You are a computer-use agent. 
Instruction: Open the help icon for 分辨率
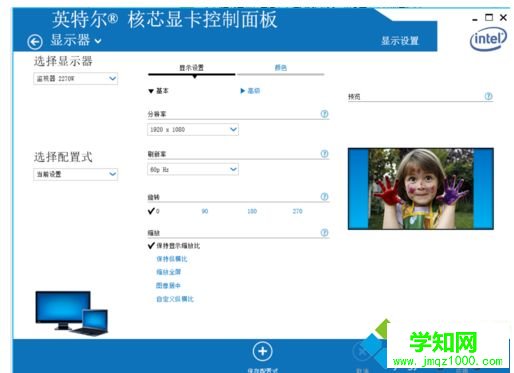tap(324, 114)
